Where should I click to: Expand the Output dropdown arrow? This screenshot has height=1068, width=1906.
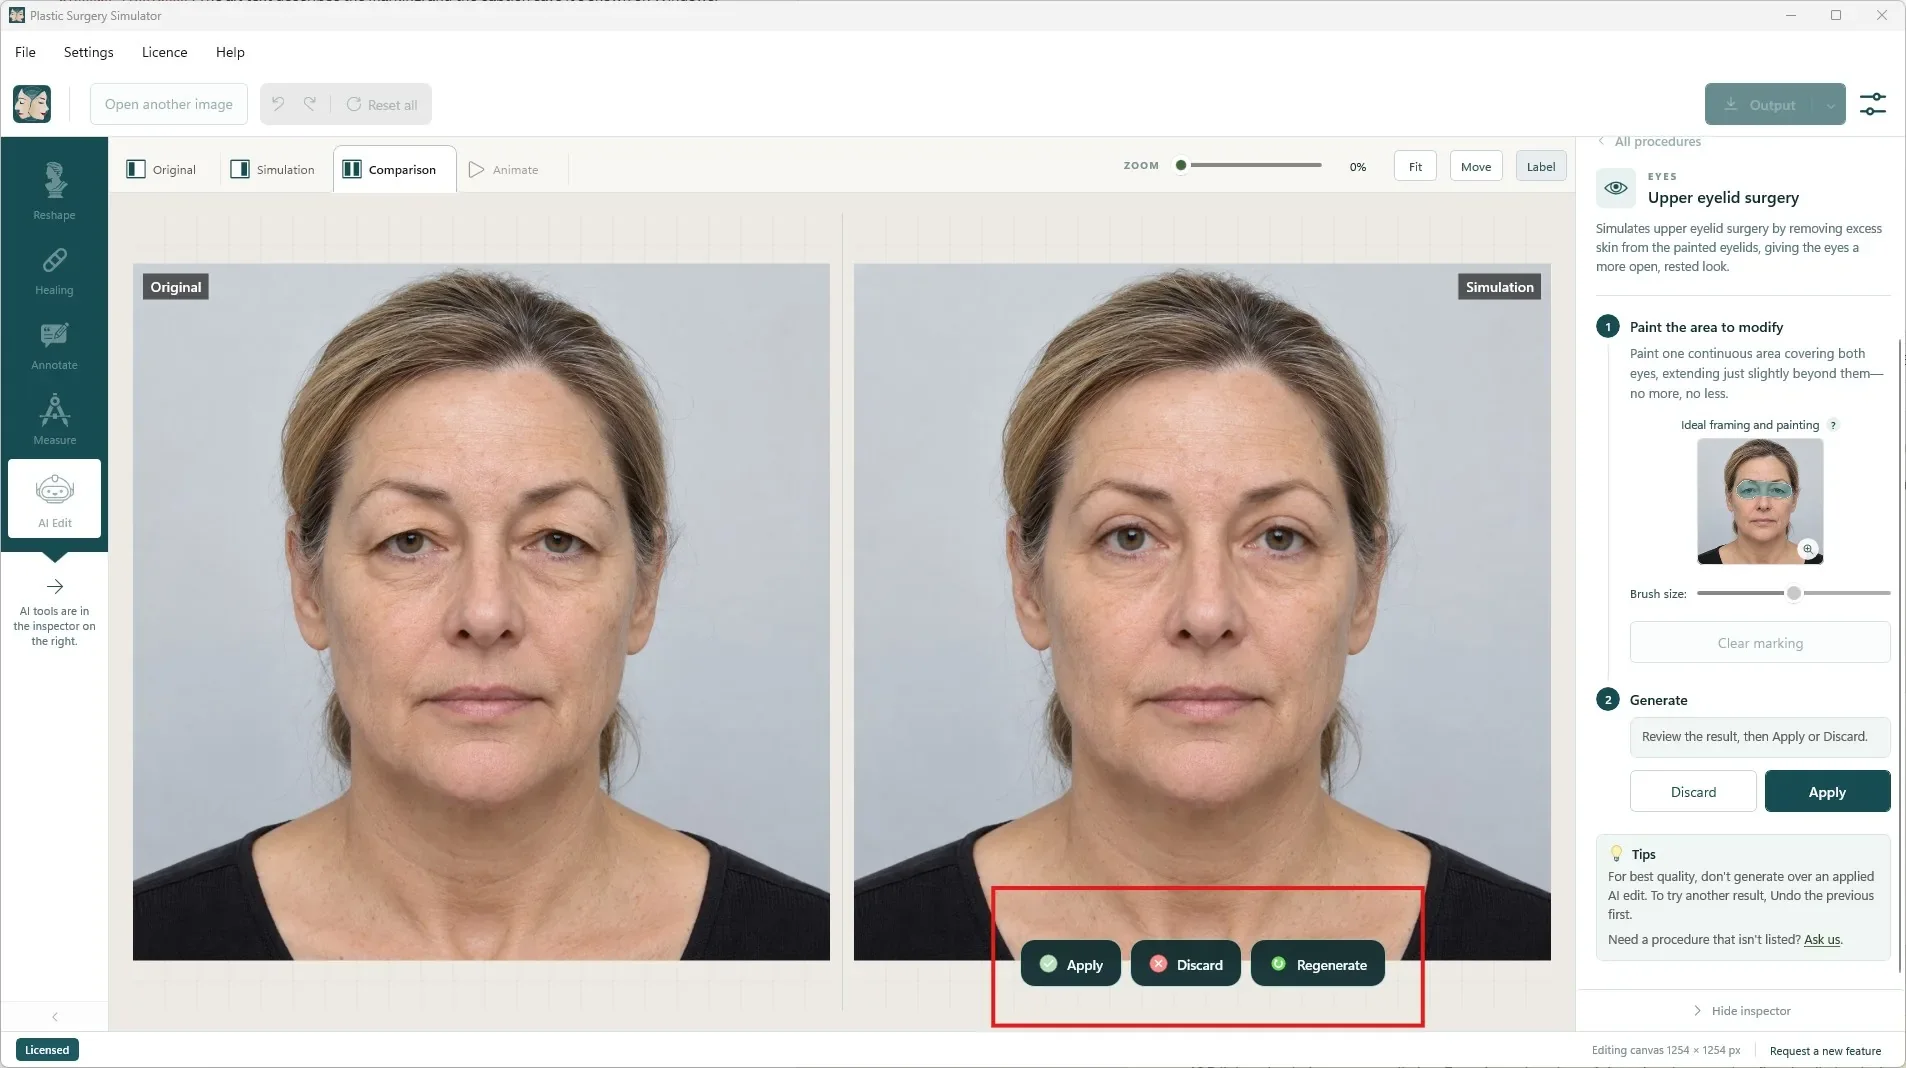tap(1830, 104)
